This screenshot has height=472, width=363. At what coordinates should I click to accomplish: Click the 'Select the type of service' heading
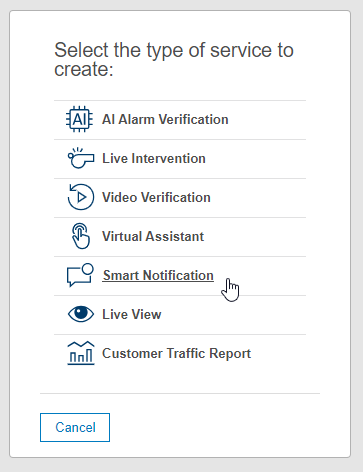[x=174, y=59]
